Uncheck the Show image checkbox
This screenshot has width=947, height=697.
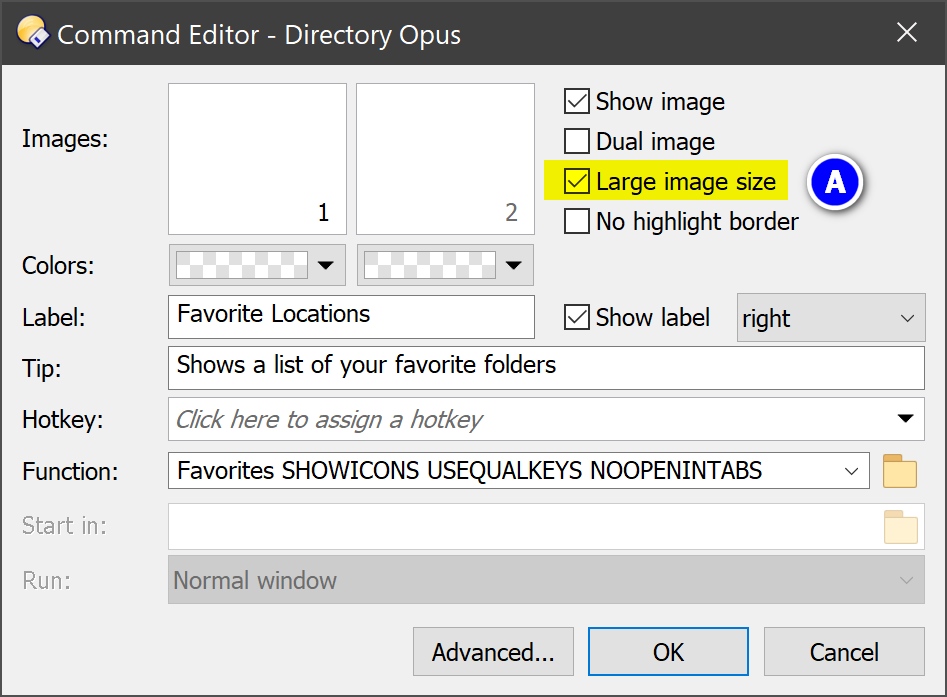(x=577, y=101)
